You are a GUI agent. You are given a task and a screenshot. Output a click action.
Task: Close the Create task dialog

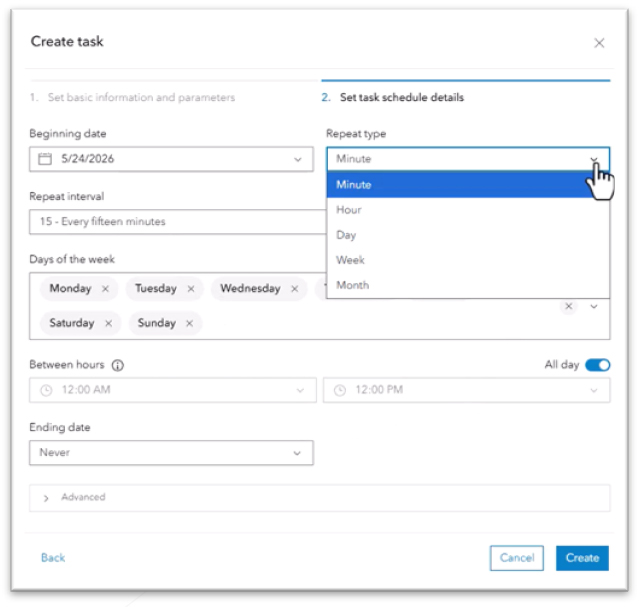point(599,43)
